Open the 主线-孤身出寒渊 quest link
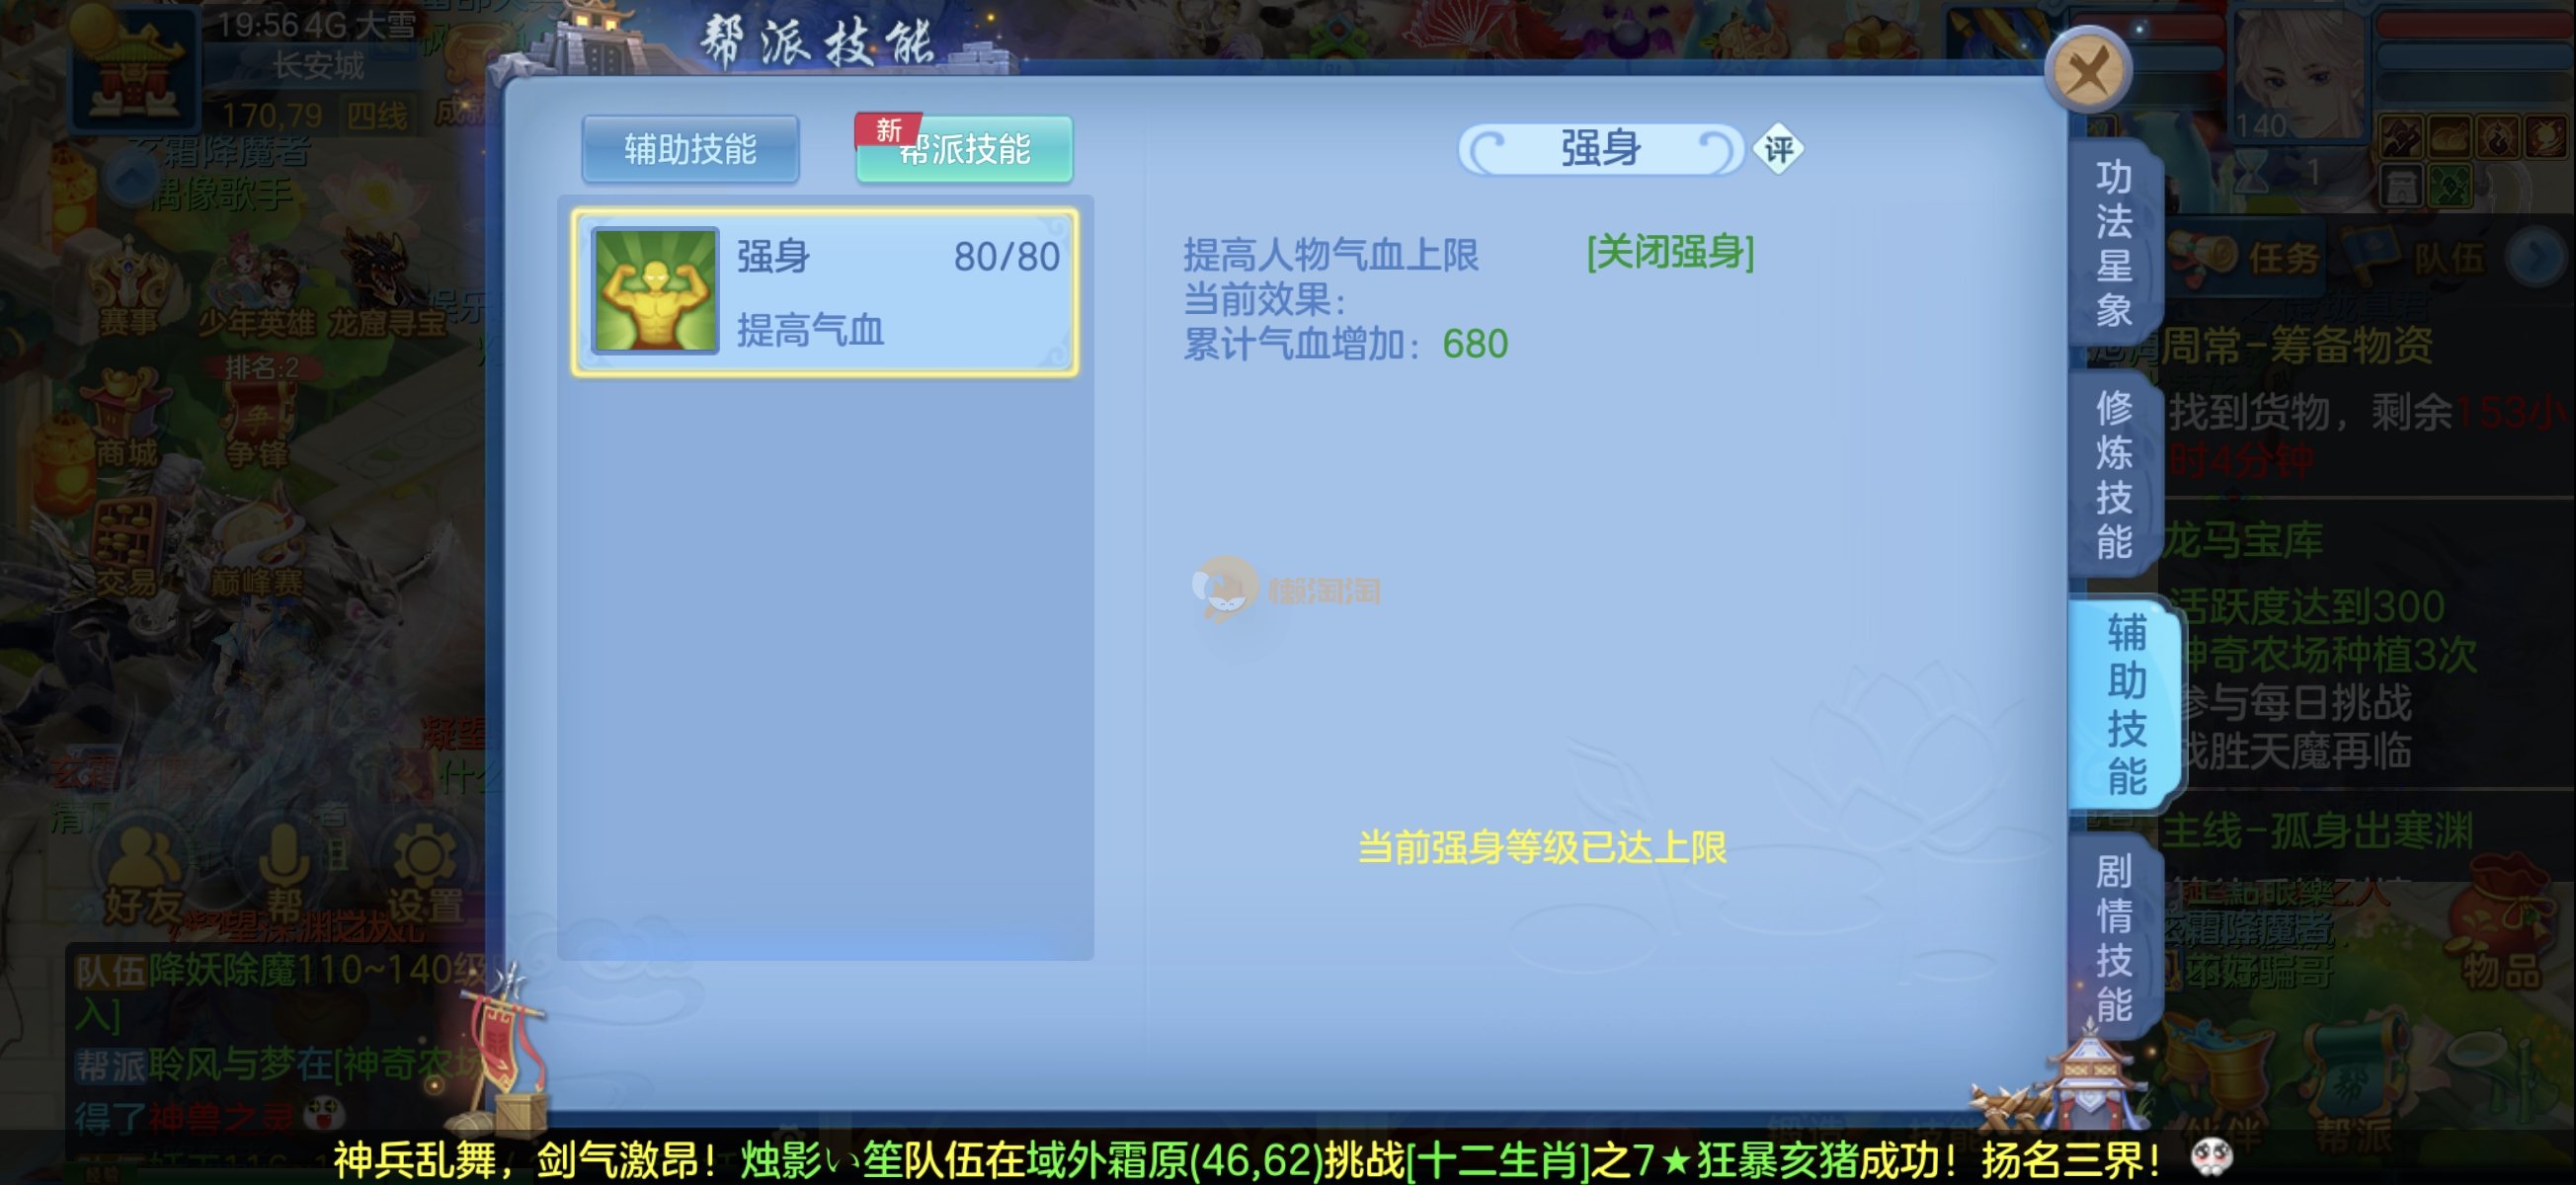This screenshot has width=2576, height=1185. point(2315,832)
